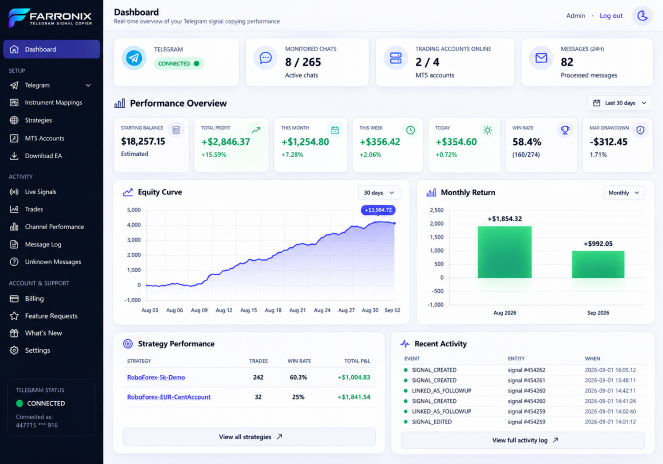The image size is (663, 464).
Task: Click the Aug 2026 monthly return bar
Action: pyautogui.click(x=505, y=252)
